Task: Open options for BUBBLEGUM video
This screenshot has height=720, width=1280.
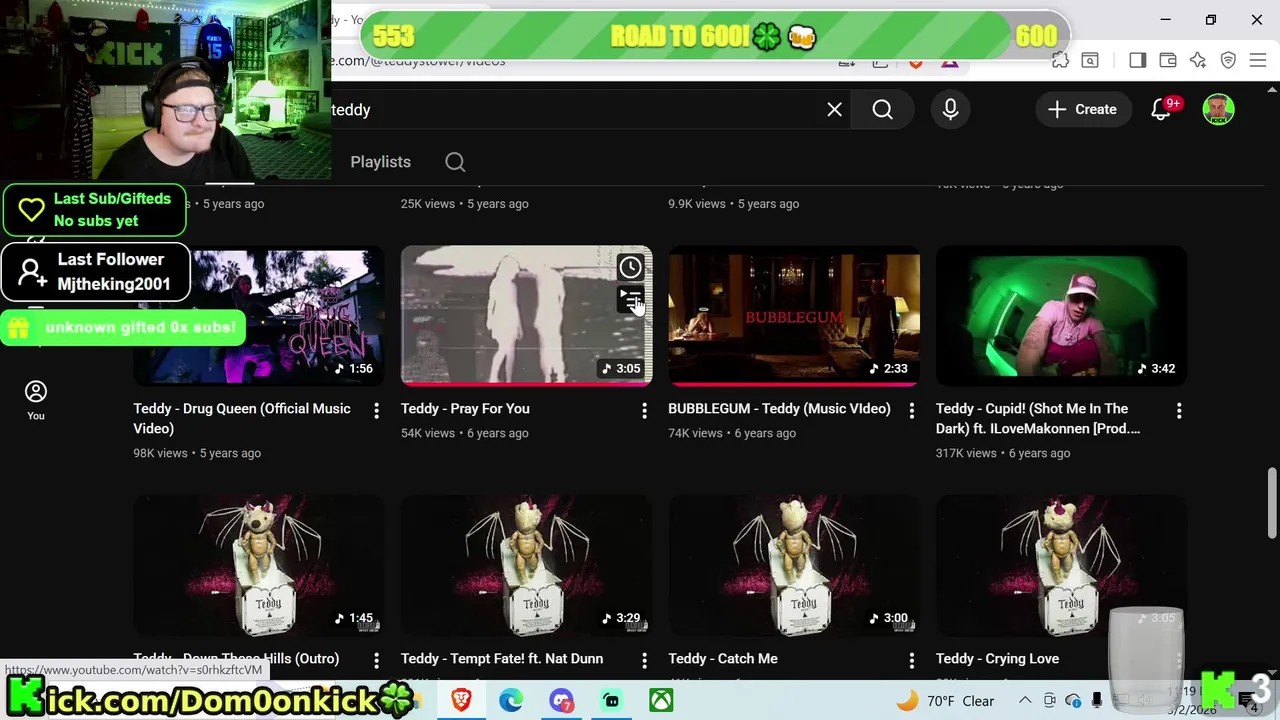Action: (x=911, y=410)
